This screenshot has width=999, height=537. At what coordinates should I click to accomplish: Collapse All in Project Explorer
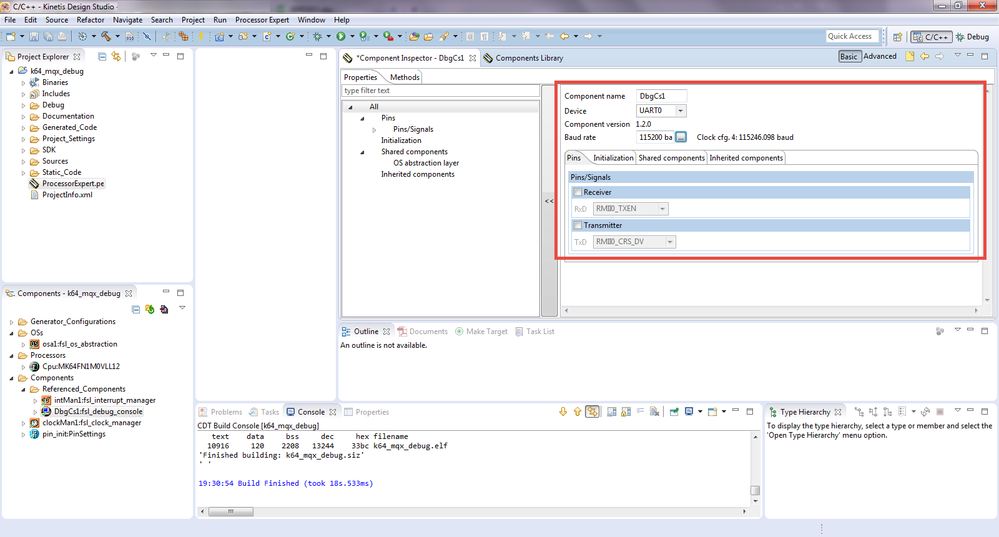click(x=102, y=57)
